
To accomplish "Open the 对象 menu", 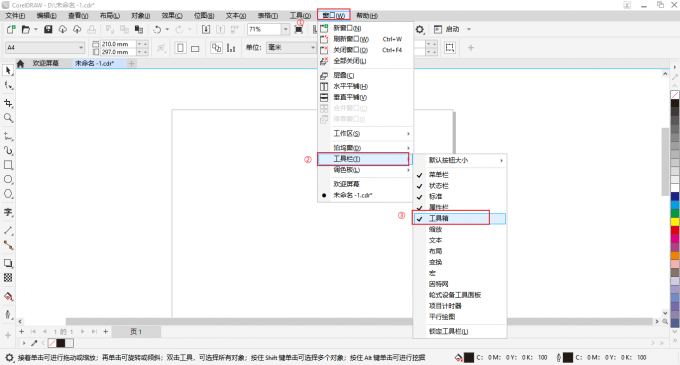I will pyautogui.click(x=141, y=16).
